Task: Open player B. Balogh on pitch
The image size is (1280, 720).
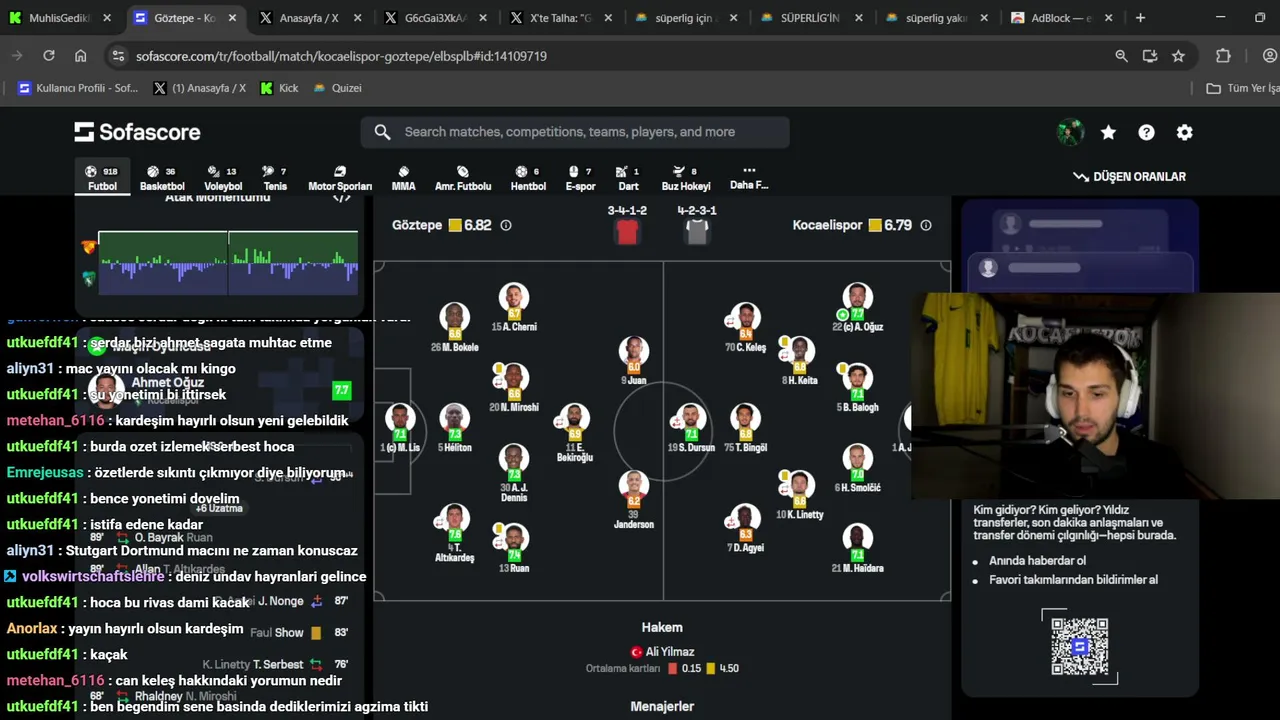Action: pos(857,387)
